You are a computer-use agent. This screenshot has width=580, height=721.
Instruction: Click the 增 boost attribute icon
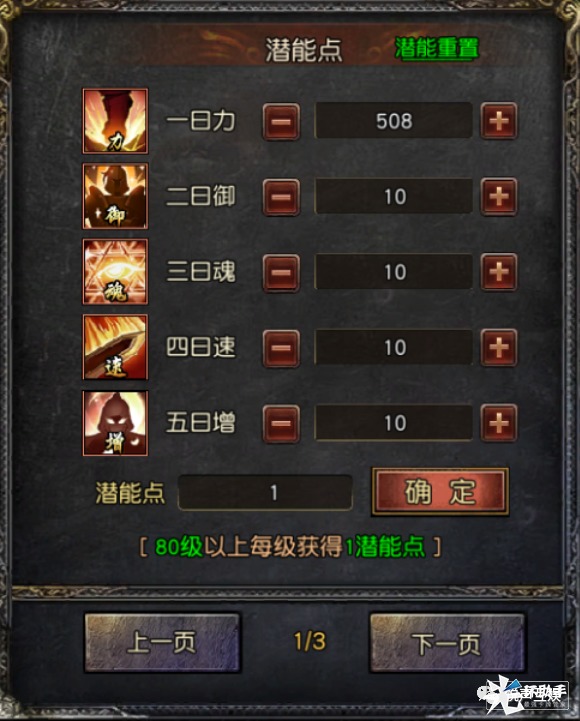click(x=115, y=423)
